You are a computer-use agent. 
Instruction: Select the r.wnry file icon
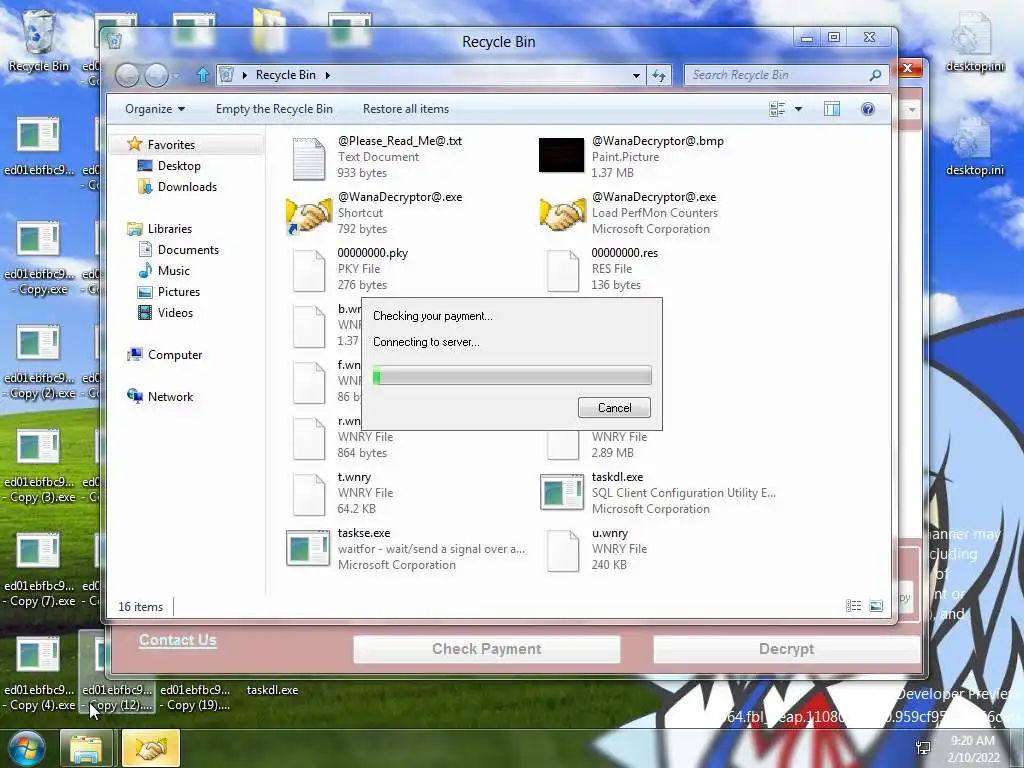[x=308, y=438]
